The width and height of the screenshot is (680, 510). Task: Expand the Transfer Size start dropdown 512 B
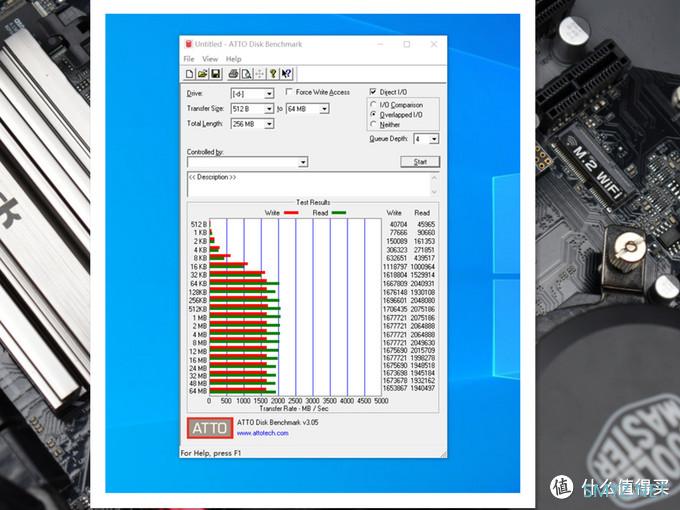click(x=269, y=109)
